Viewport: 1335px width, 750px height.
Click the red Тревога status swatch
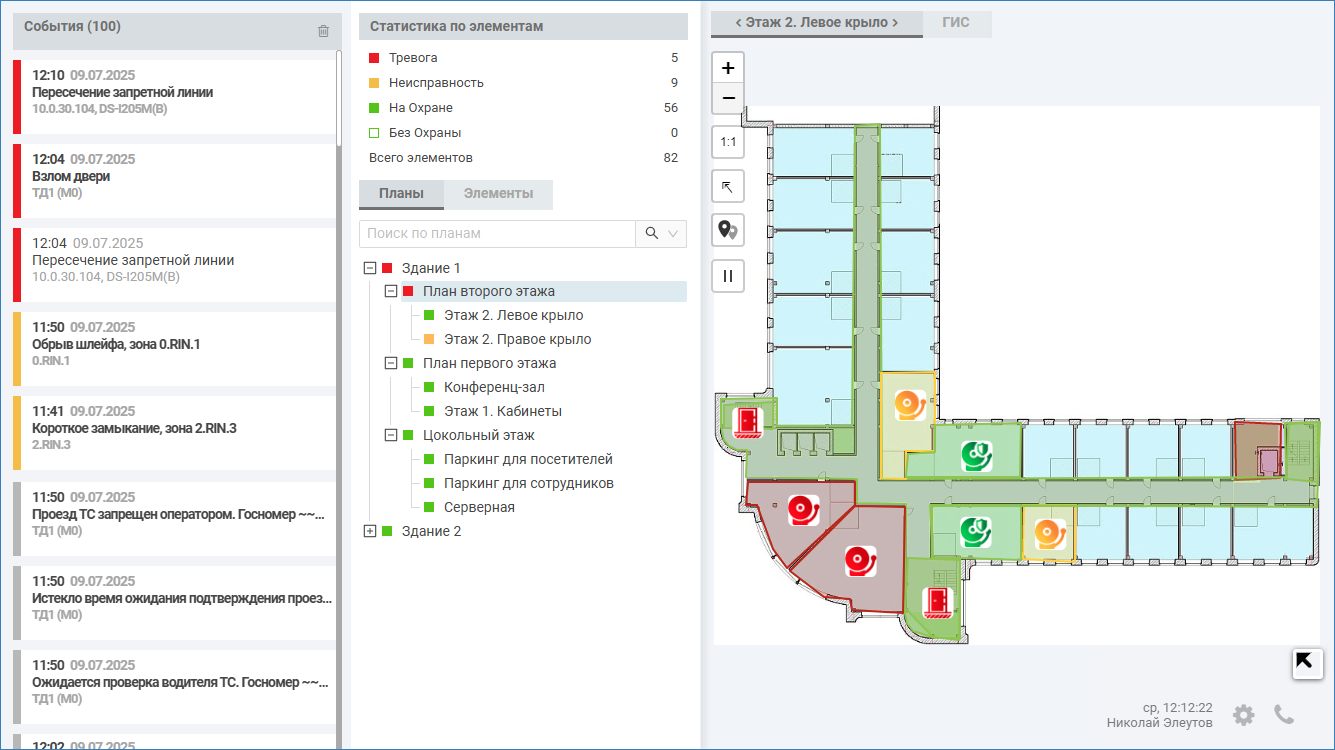pos(374,58)
